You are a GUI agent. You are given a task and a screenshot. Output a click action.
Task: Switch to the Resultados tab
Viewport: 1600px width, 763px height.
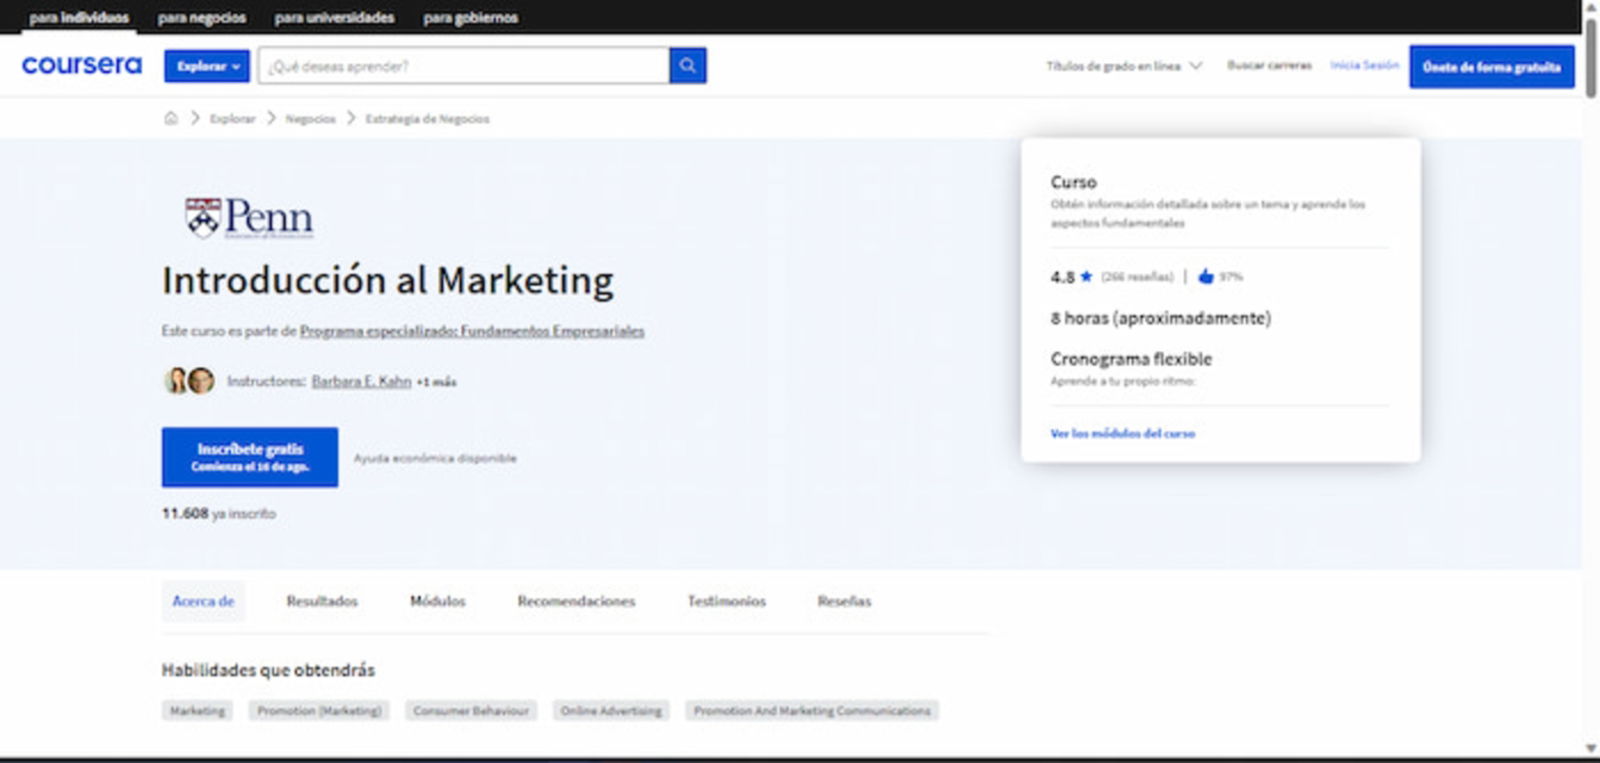pyautogui.click(x=322, y=601)
